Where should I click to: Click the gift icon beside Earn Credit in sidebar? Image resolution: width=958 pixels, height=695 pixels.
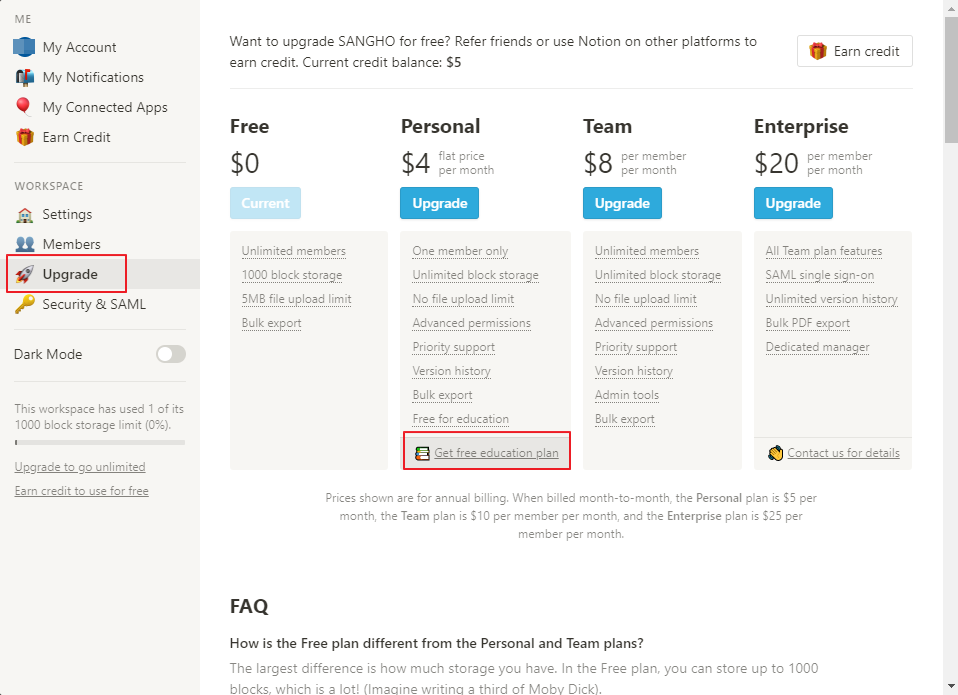coord(24,137)
